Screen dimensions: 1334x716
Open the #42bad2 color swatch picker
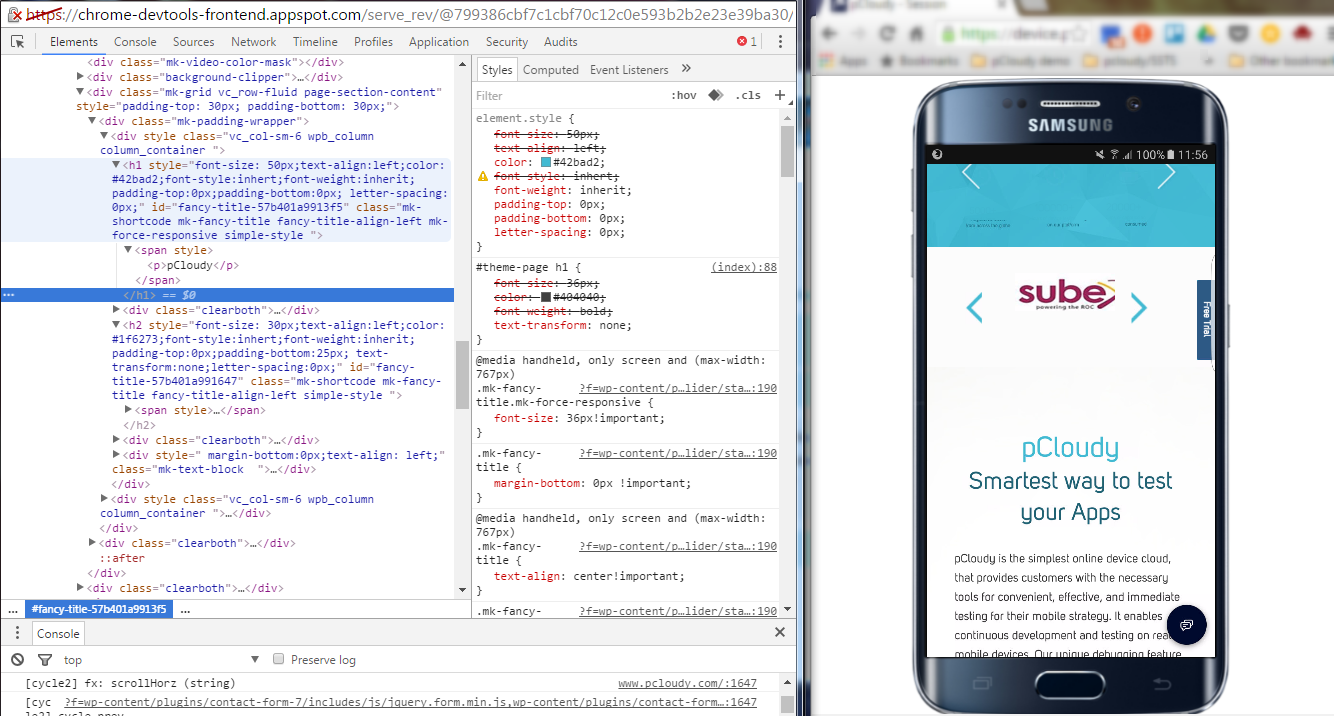(545, 162)
